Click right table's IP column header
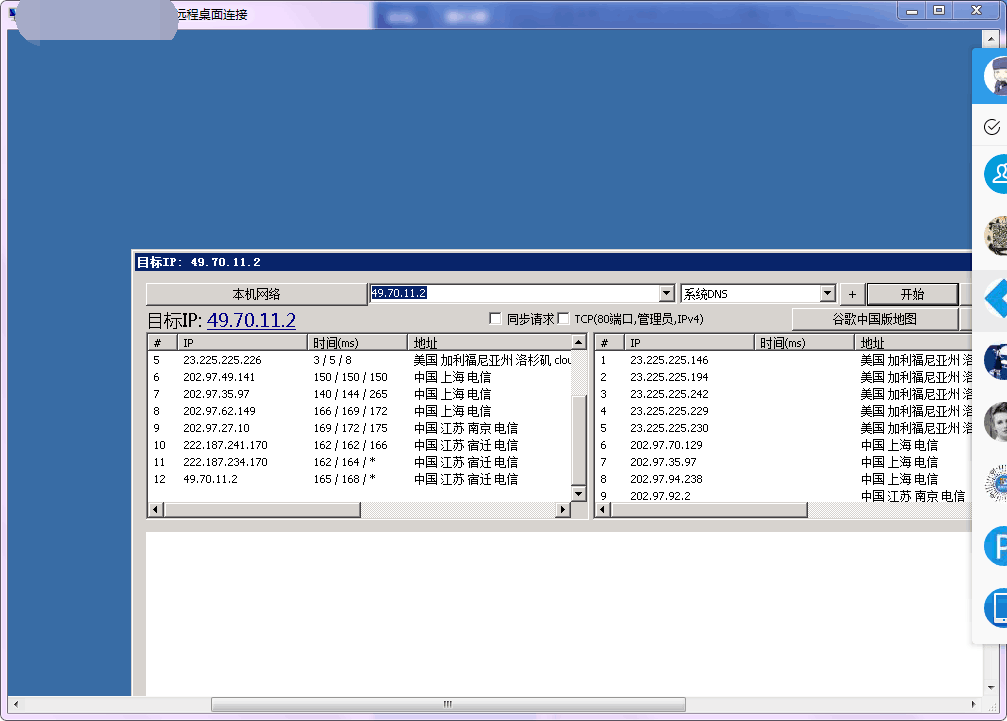Image resolution: width=1007 pixels, height=721 pixels. tap(689, 343)
